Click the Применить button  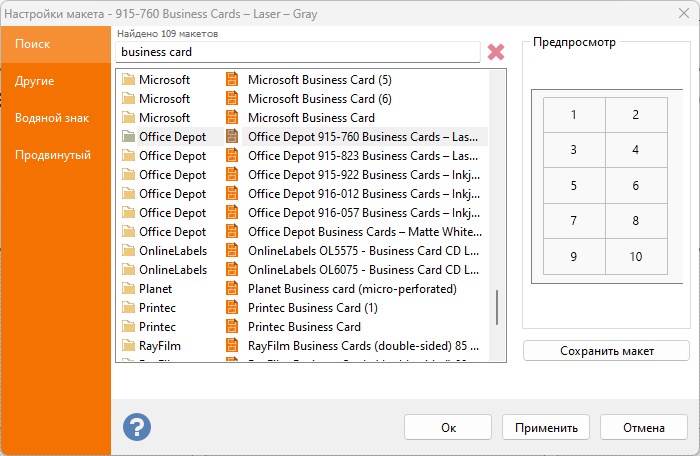(546, 427)
